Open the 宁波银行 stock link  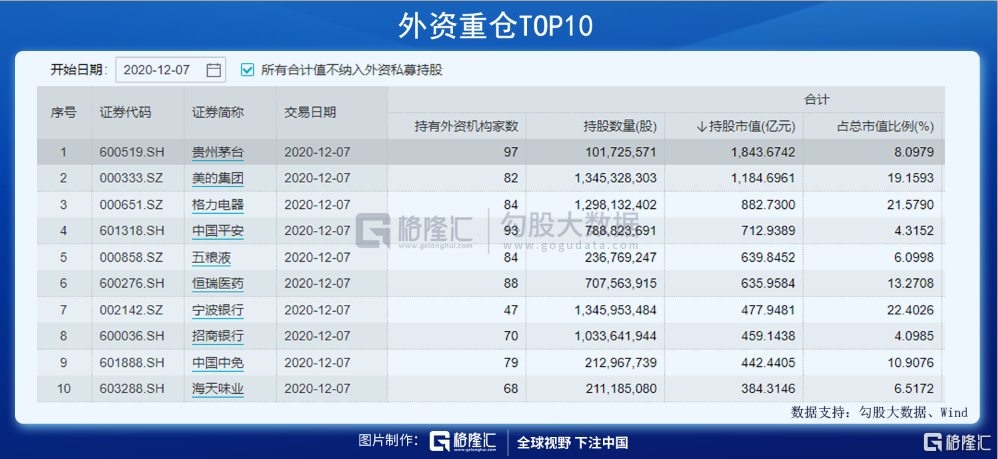click(x=218, y=310)
